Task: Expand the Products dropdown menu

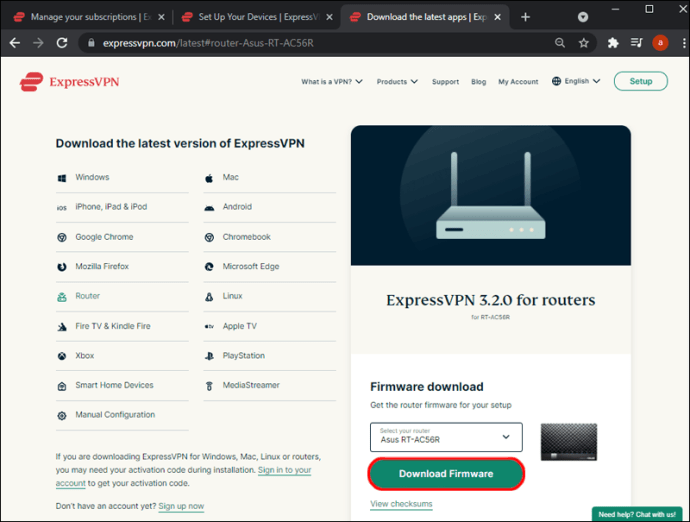Action: 397,81
